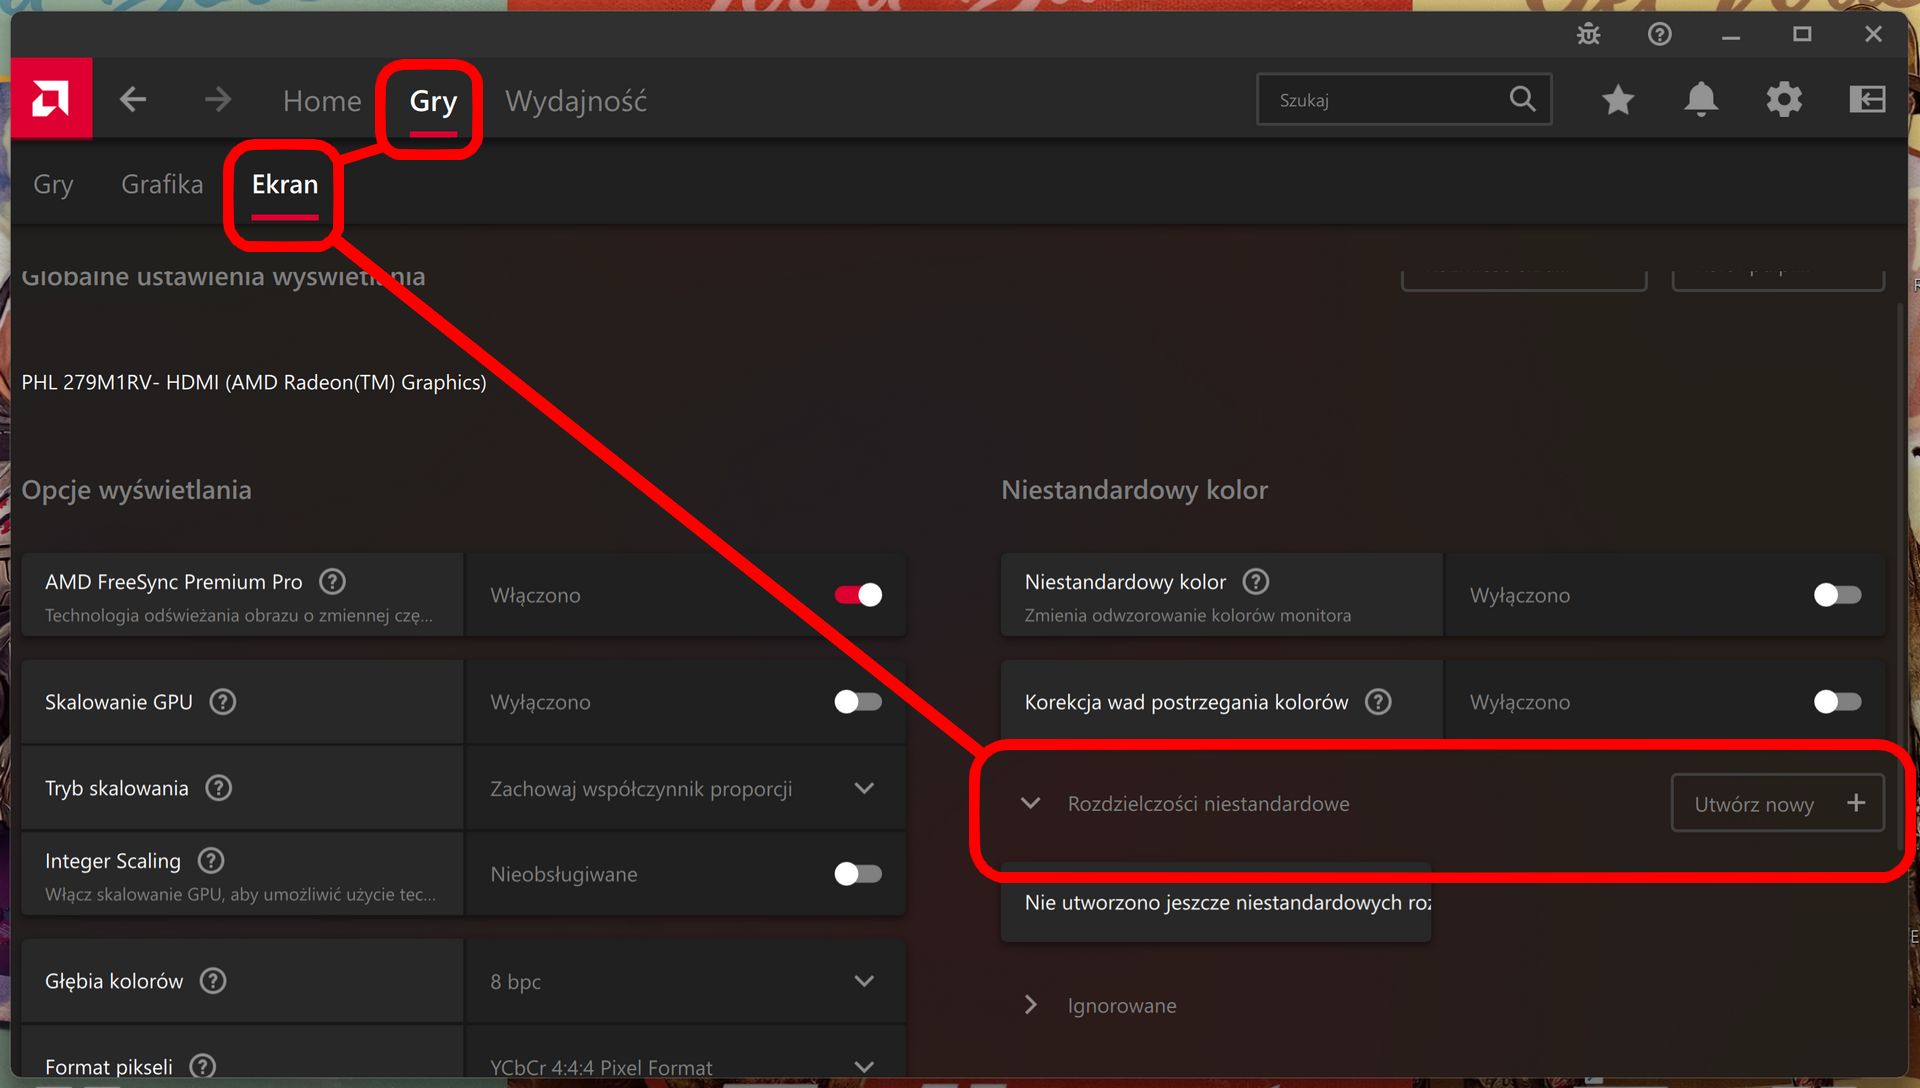This screenshot has height=1088, width=1920.
Task: Click PHL 279M1RV- HDMI display label
Action: point(254,382)
